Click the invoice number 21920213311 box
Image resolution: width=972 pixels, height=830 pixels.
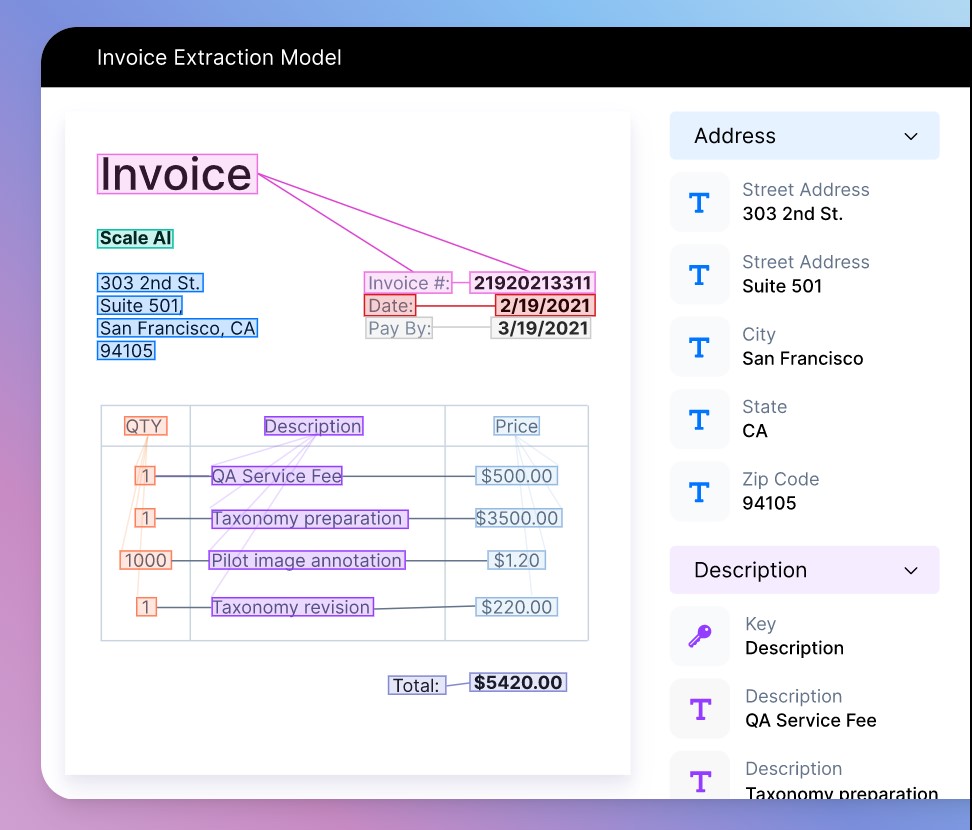point(532,283)
